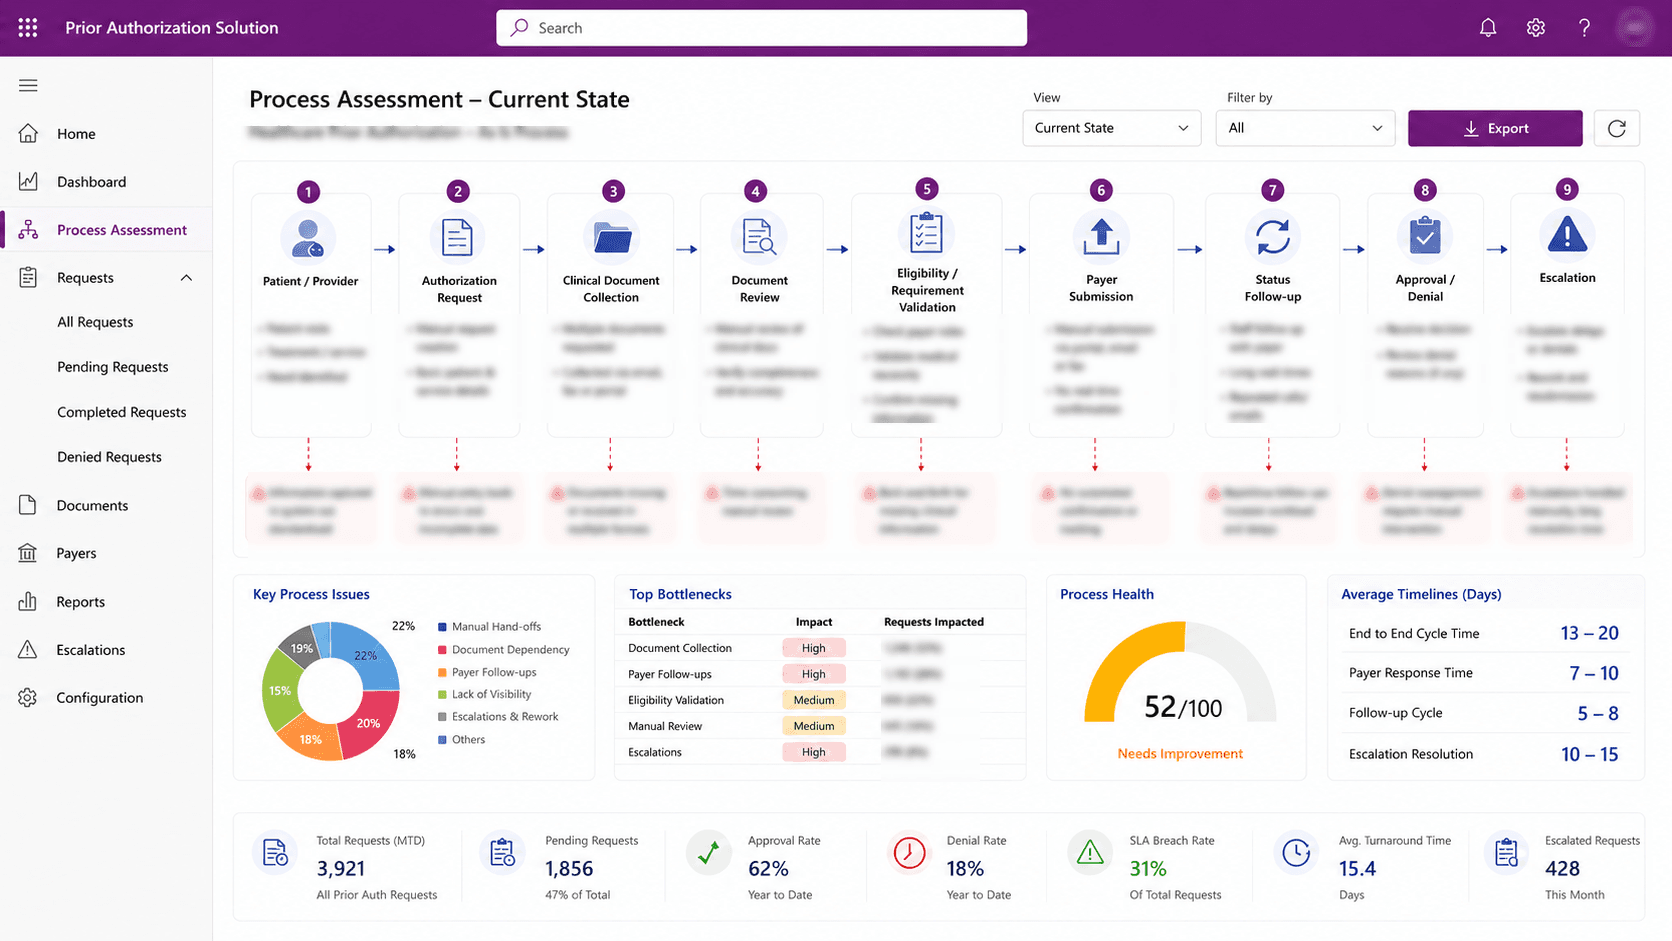Click End to End Cycle Time value 13 – 20

(1589, 633)
